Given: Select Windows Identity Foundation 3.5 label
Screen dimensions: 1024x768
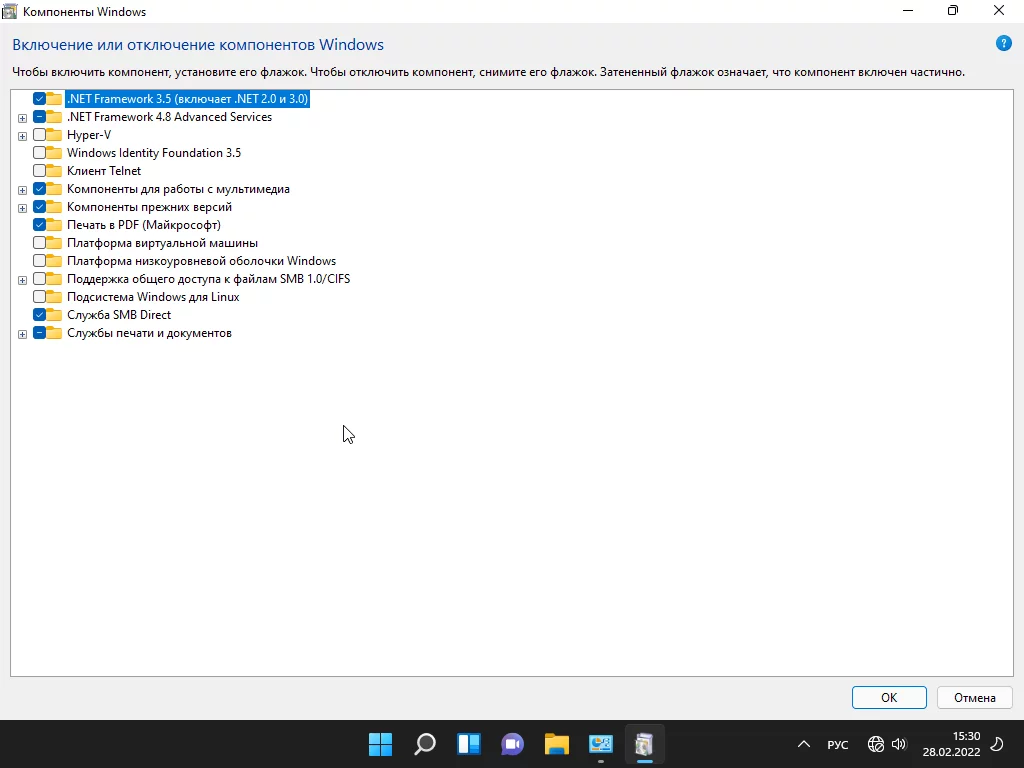Looking at the screenshot, I should click(153, 153).
